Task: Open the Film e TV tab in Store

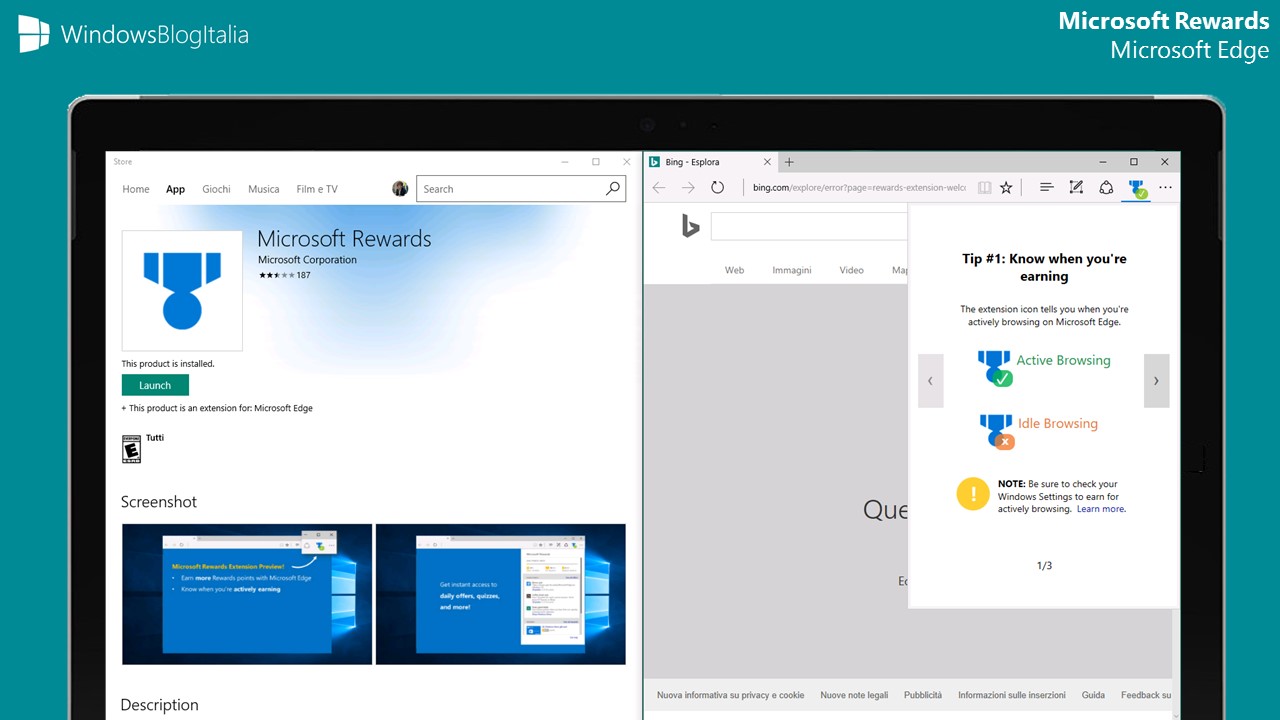Action: 317,189
